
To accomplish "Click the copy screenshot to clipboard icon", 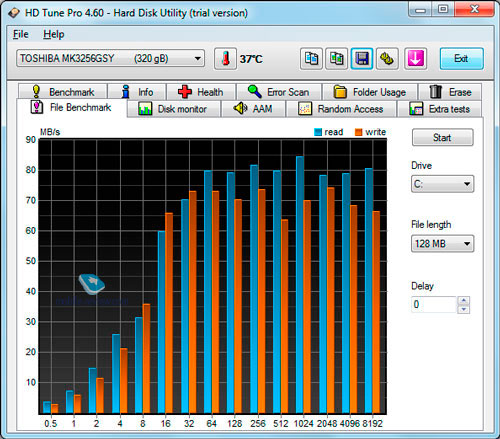I will pos(337,59).
